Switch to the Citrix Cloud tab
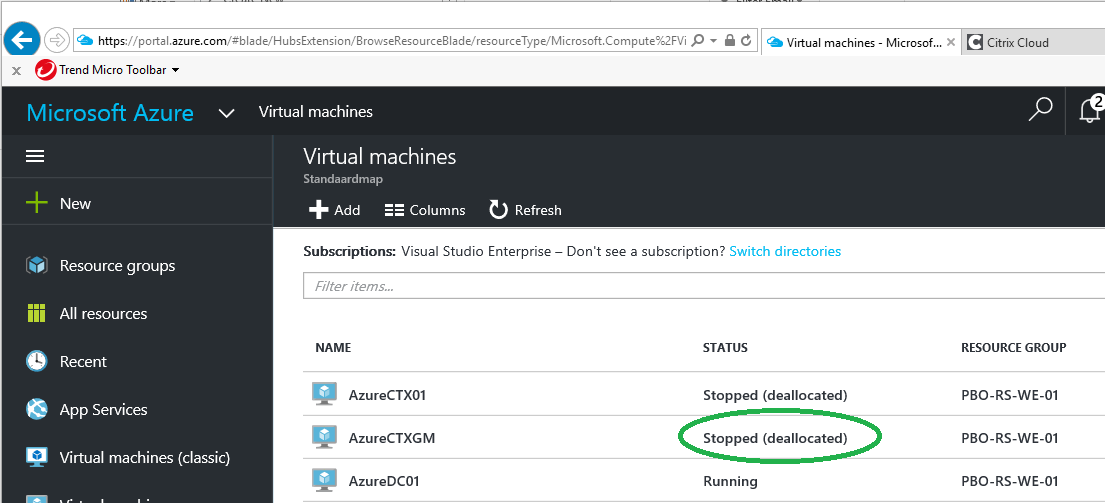This screenshot has width=1105, height=503. tap(1017, 42)
